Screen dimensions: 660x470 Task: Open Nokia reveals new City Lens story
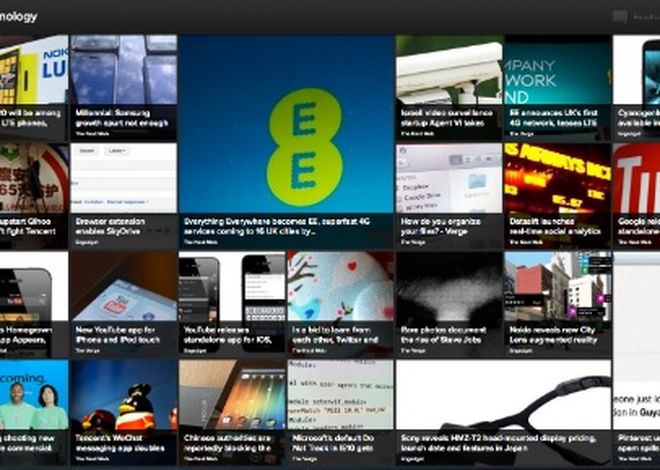click(558, 304)
